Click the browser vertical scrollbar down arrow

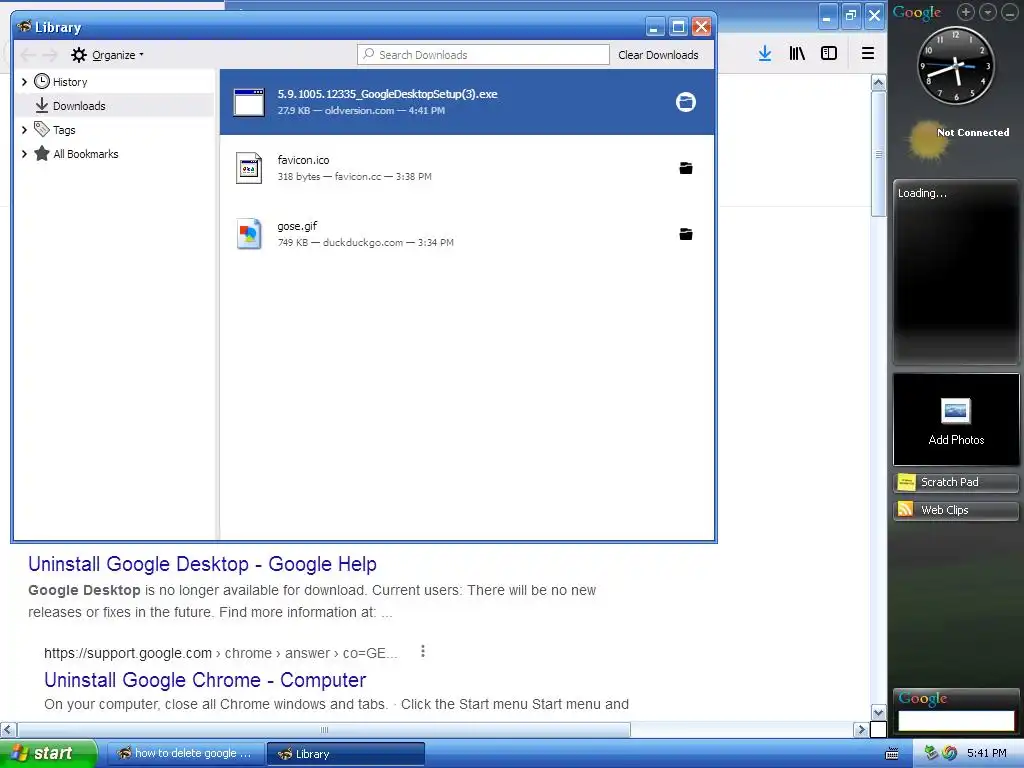[x=878, y=712]
